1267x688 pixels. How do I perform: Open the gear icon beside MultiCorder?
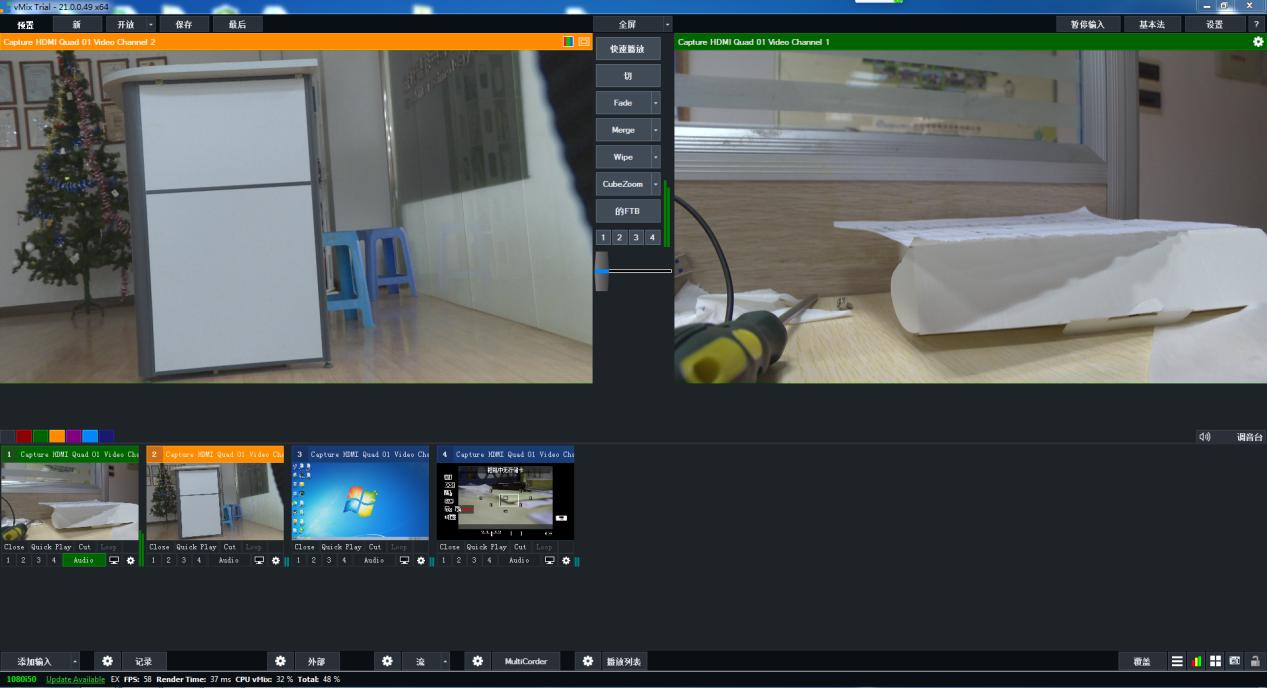[x=478, y=661]
